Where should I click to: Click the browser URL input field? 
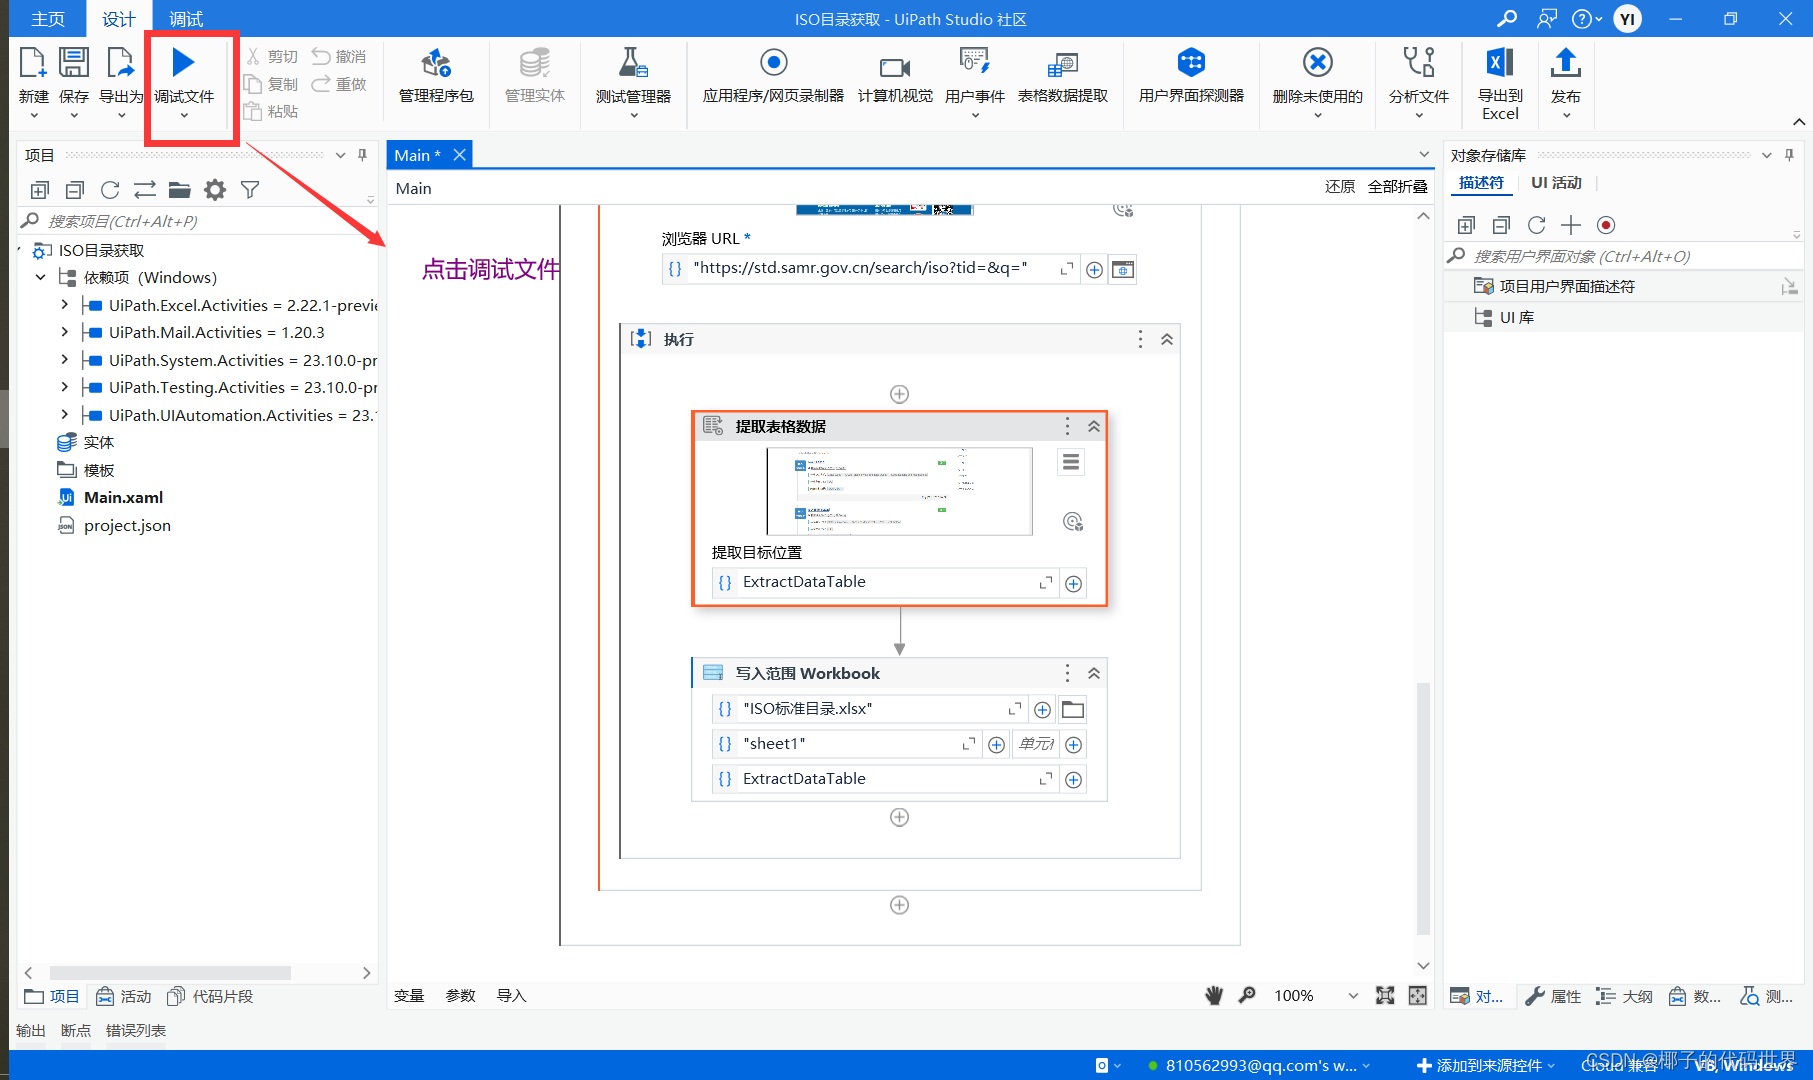coord(871,269)
